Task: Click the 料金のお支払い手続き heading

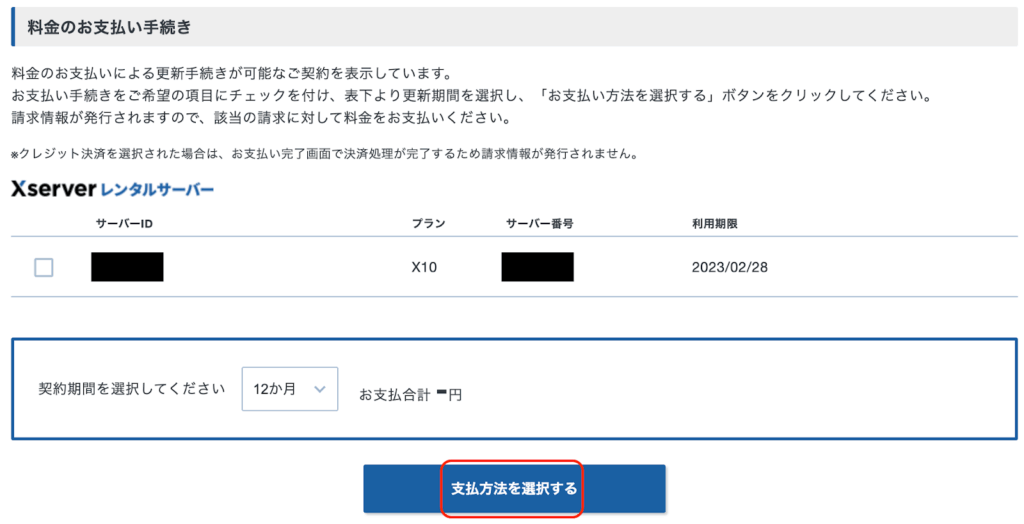Action: (x=110, y=27)
